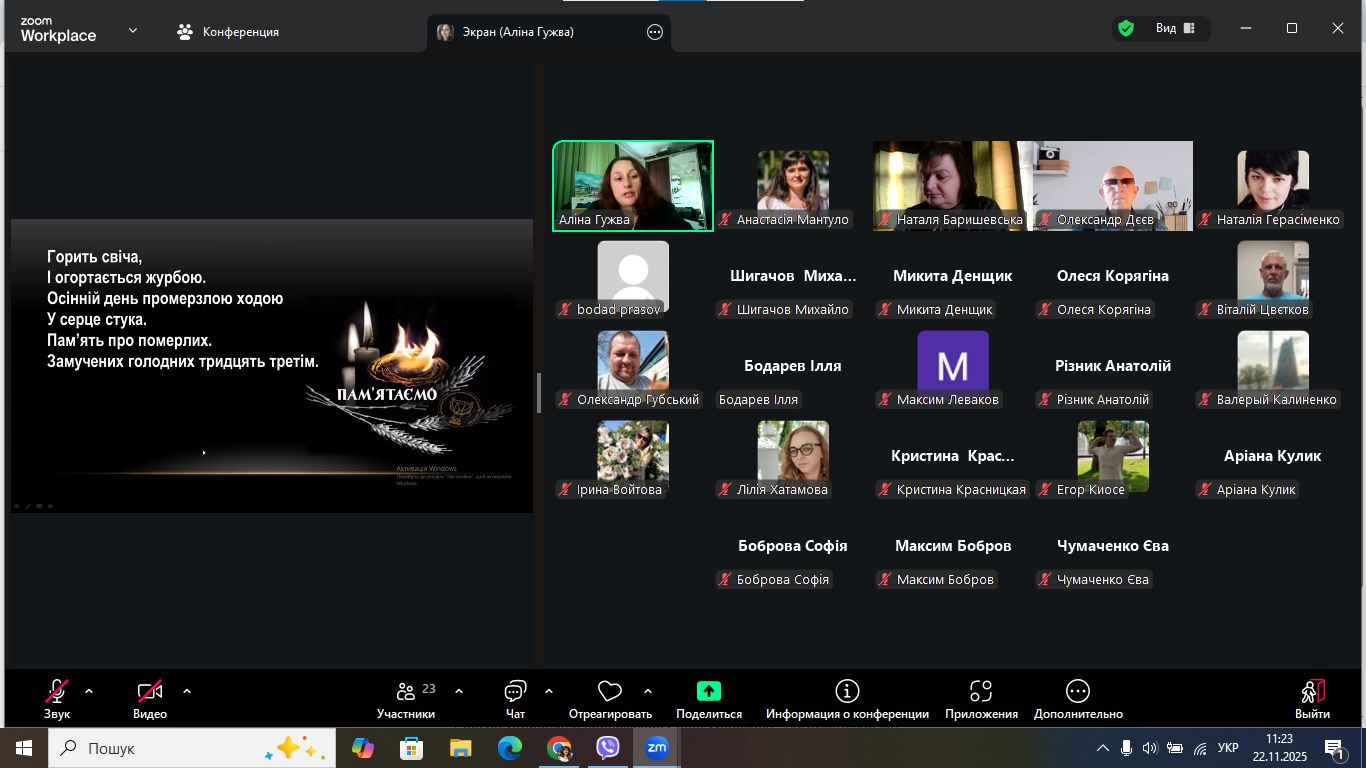Click the green encryption shield icon
This screenshot has height=768, width=1366.
tap(1126, 29)
